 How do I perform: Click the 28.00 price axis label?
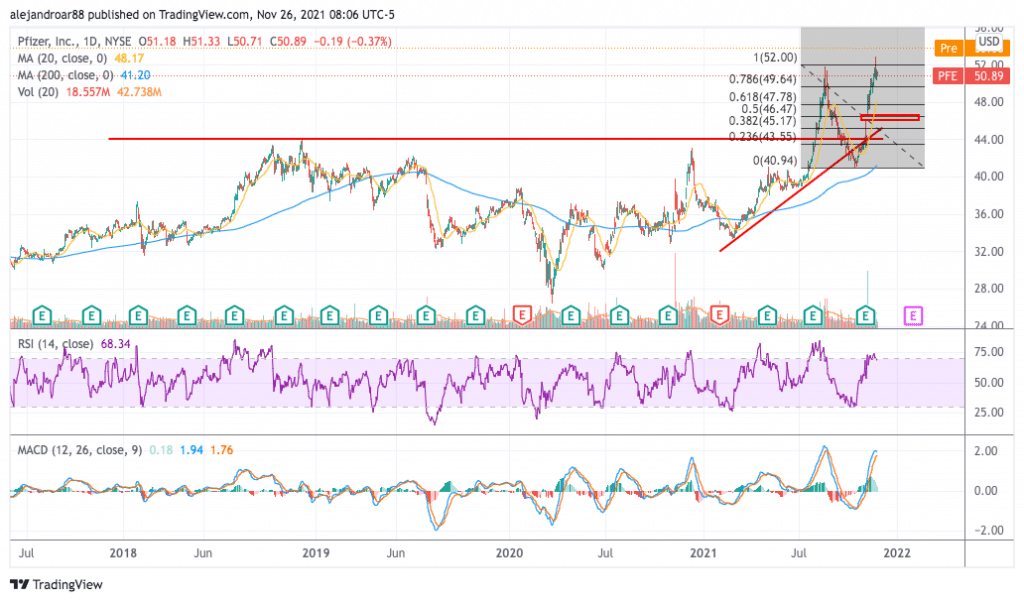pyautogui.click(x=988, y=289)
